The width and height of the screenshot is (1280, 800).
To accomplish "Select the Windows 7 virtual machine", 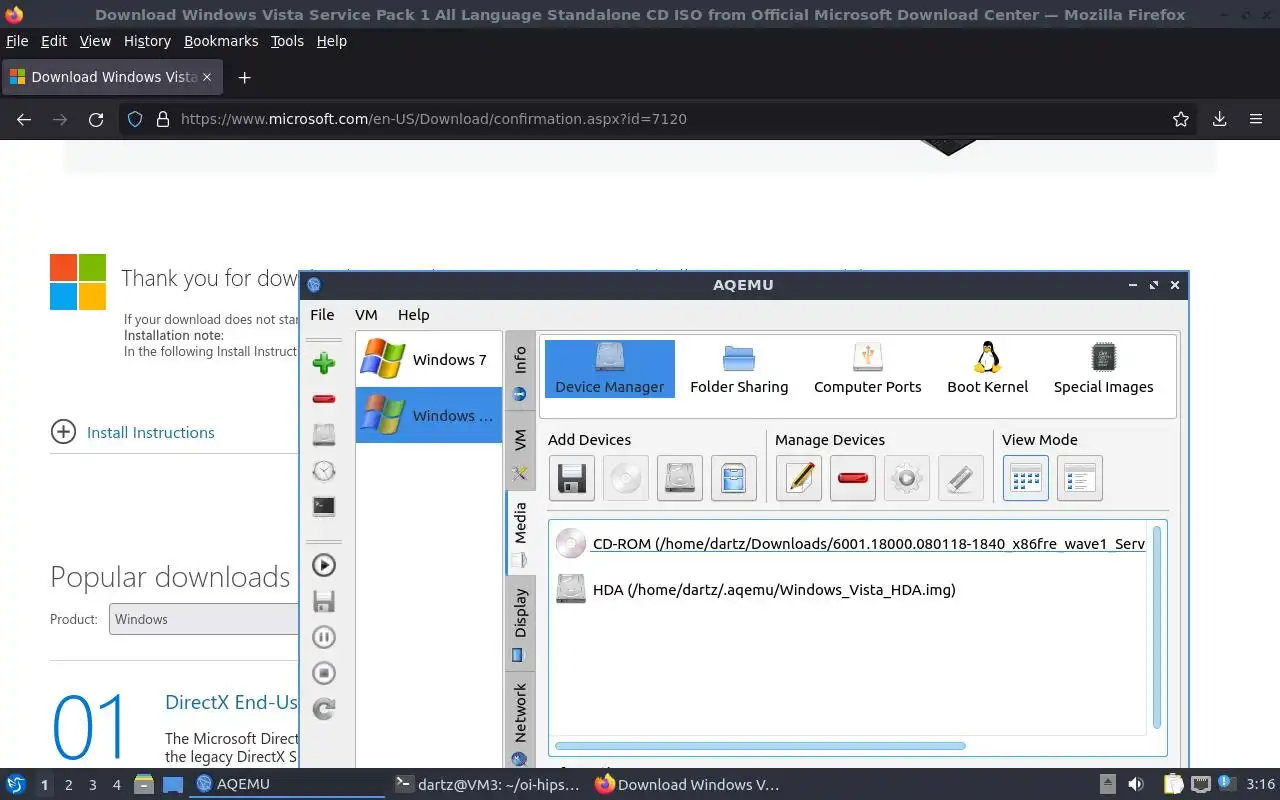I will (428, 359).
